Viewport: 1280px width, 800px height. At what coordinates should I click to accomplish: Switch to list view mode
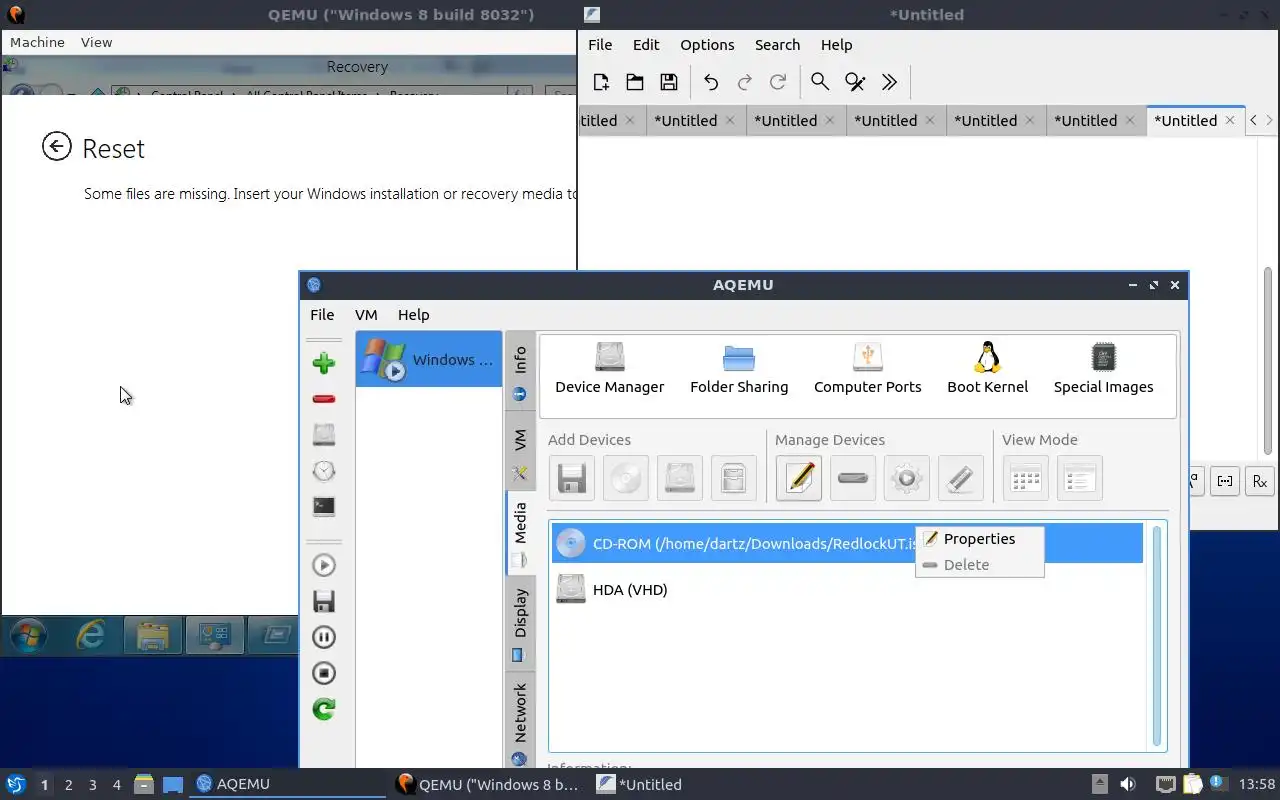pos(1079,478)
